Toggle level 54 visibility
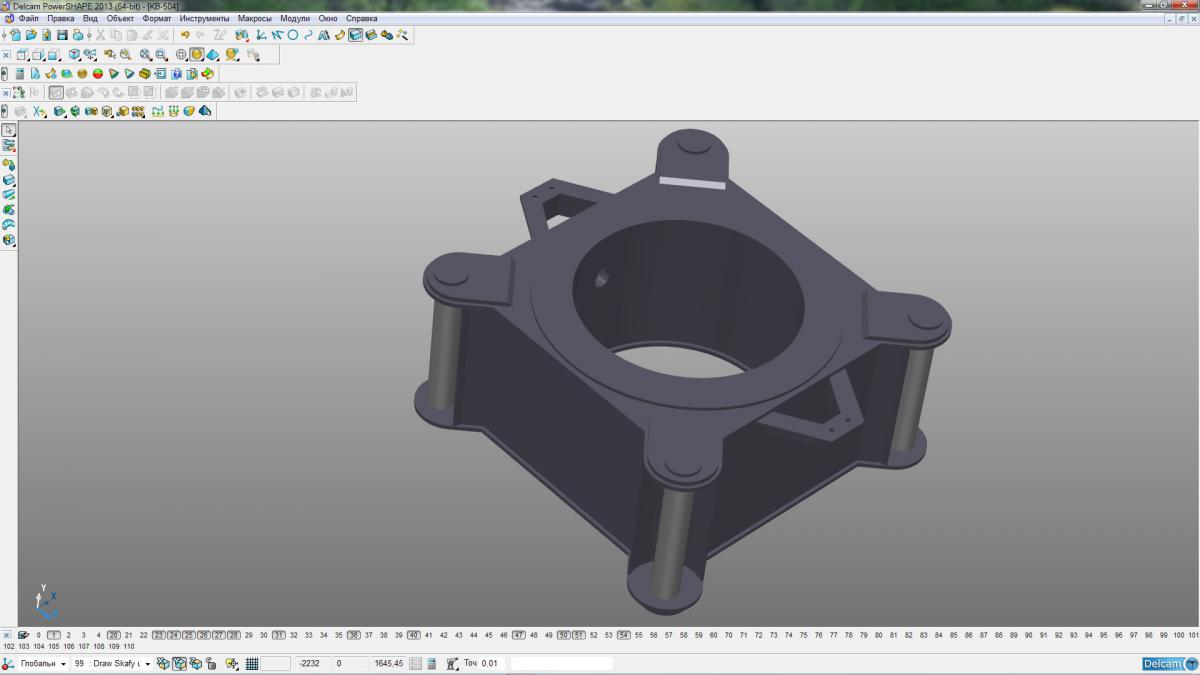The image size is (1200, 675). coord(624,635)
